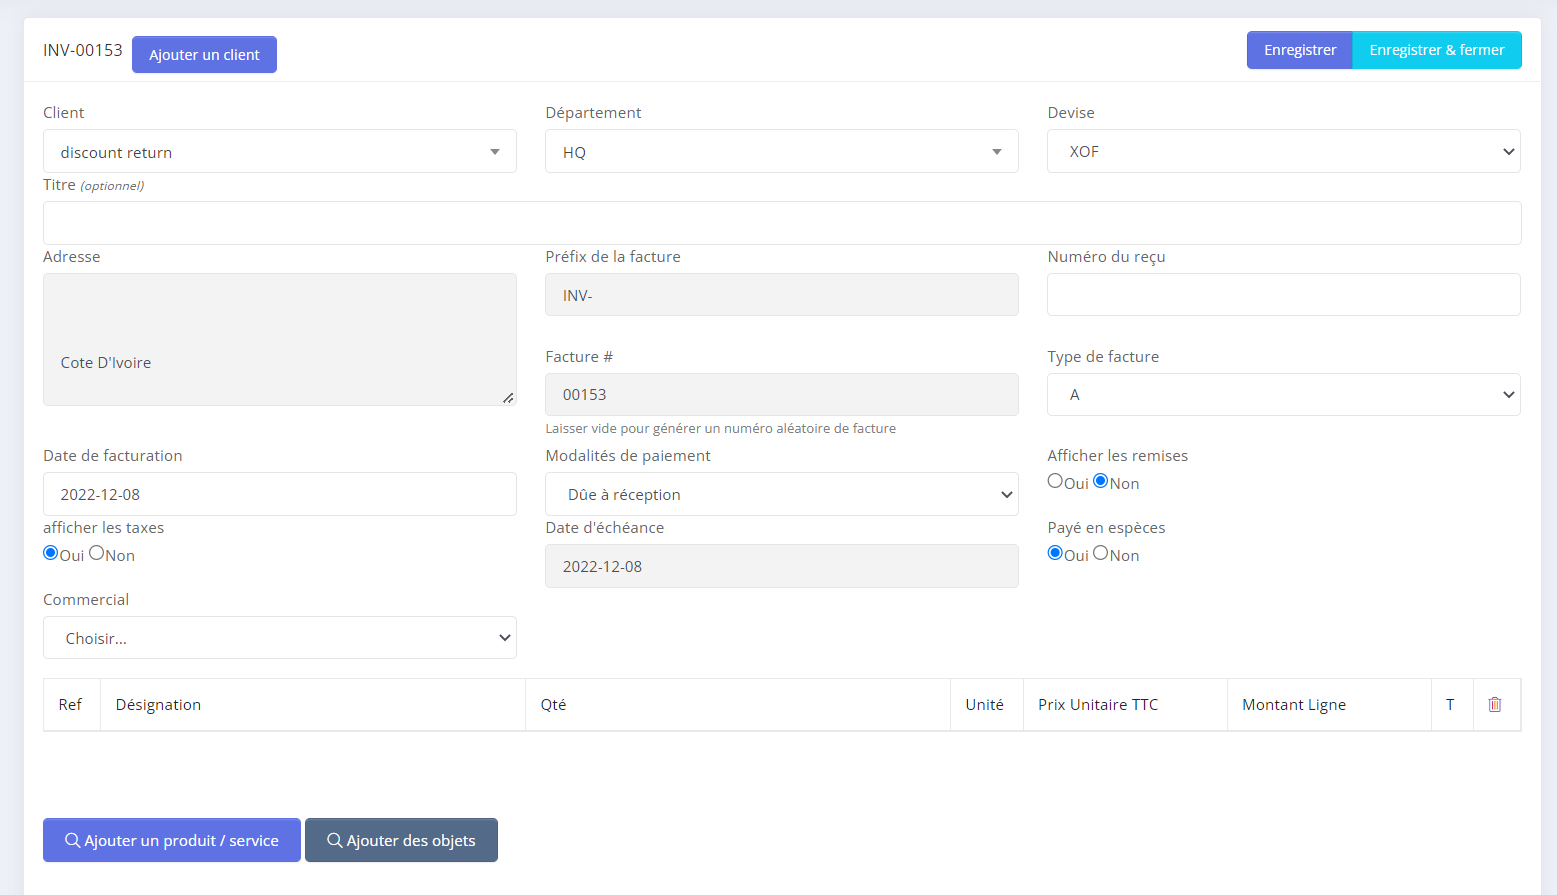Open the Client dropdown
The width and height of the screenshot is (1557, 895).
point(279,152)
